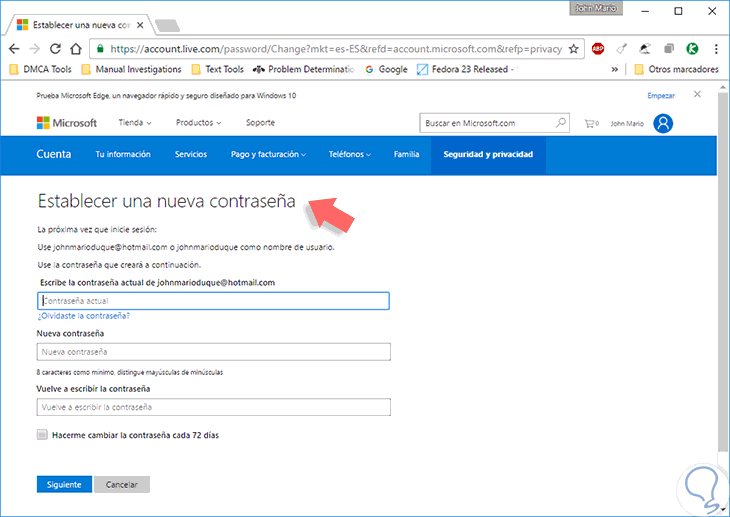Open the Problem Determination bookmark
The image size is (730, 517).
coord(304,69)
